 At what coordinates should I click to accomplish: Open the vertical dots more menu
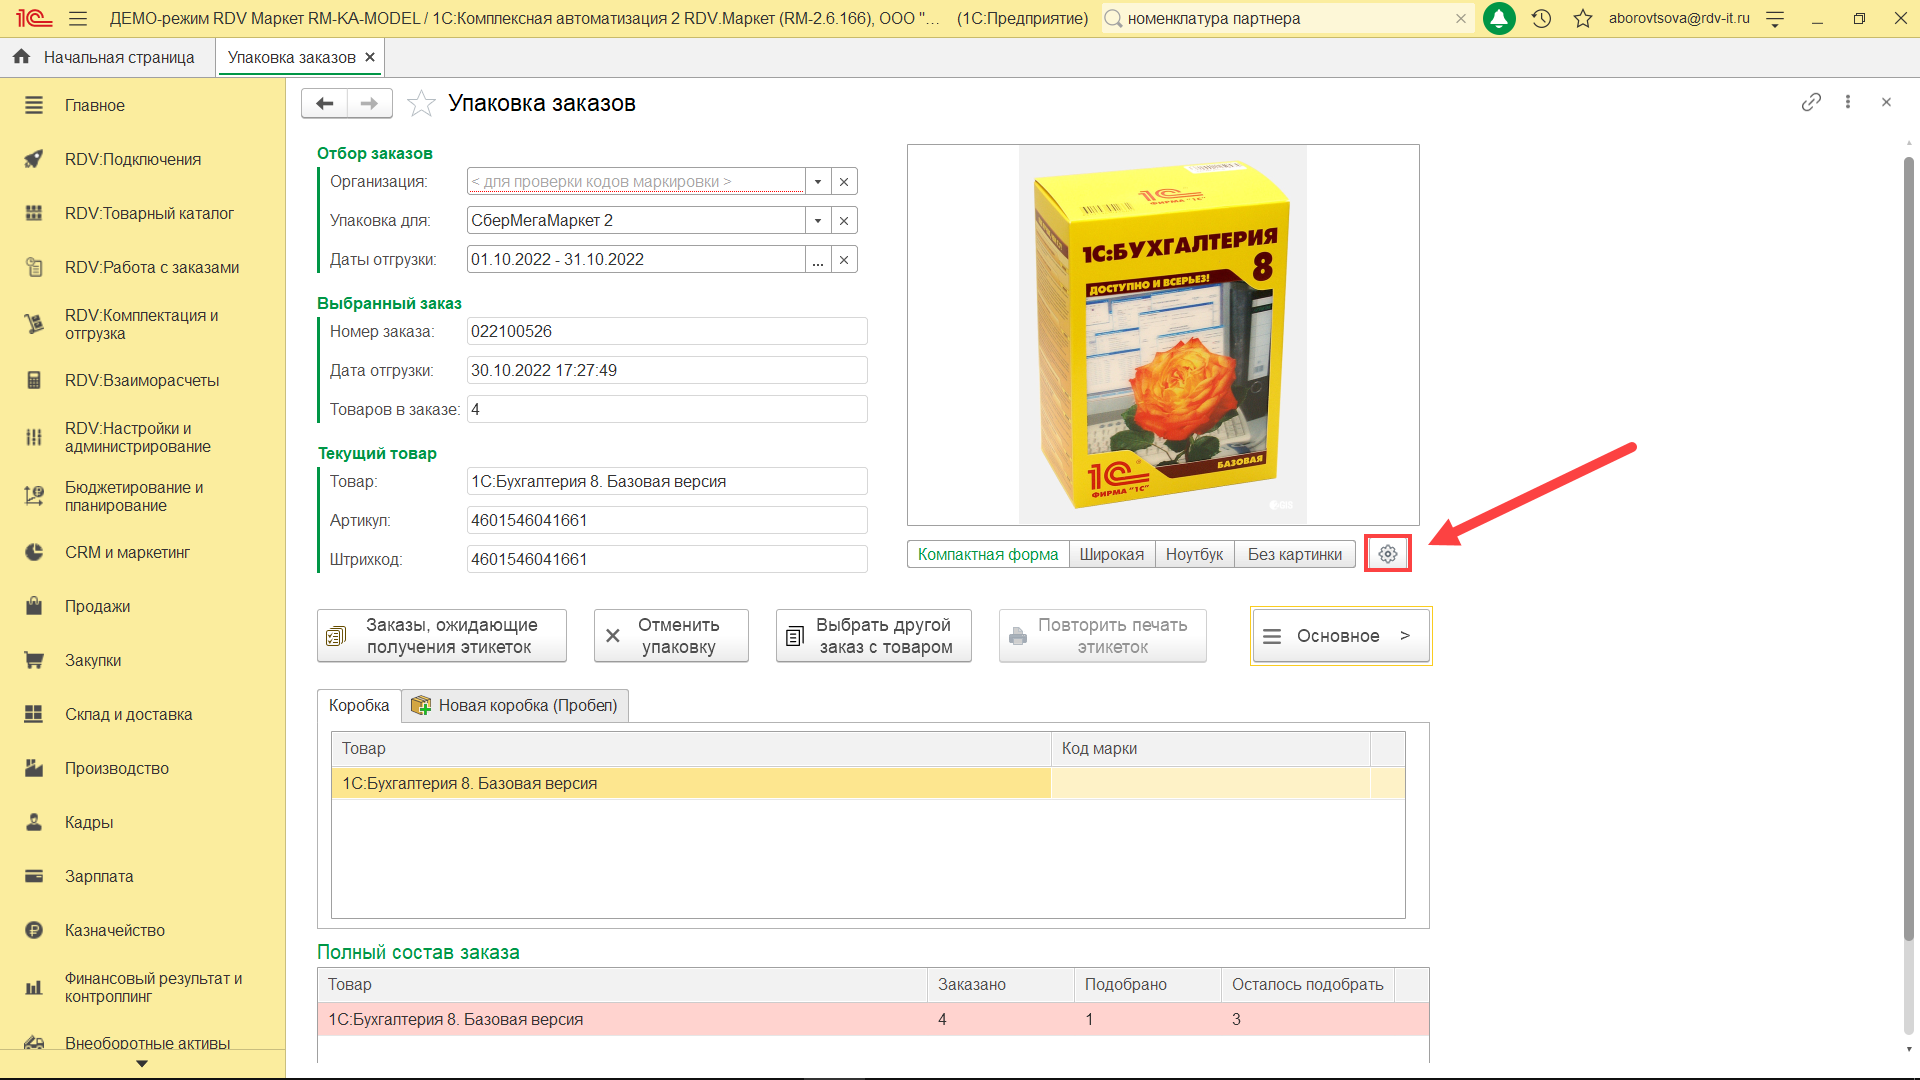coord(1848,103)
